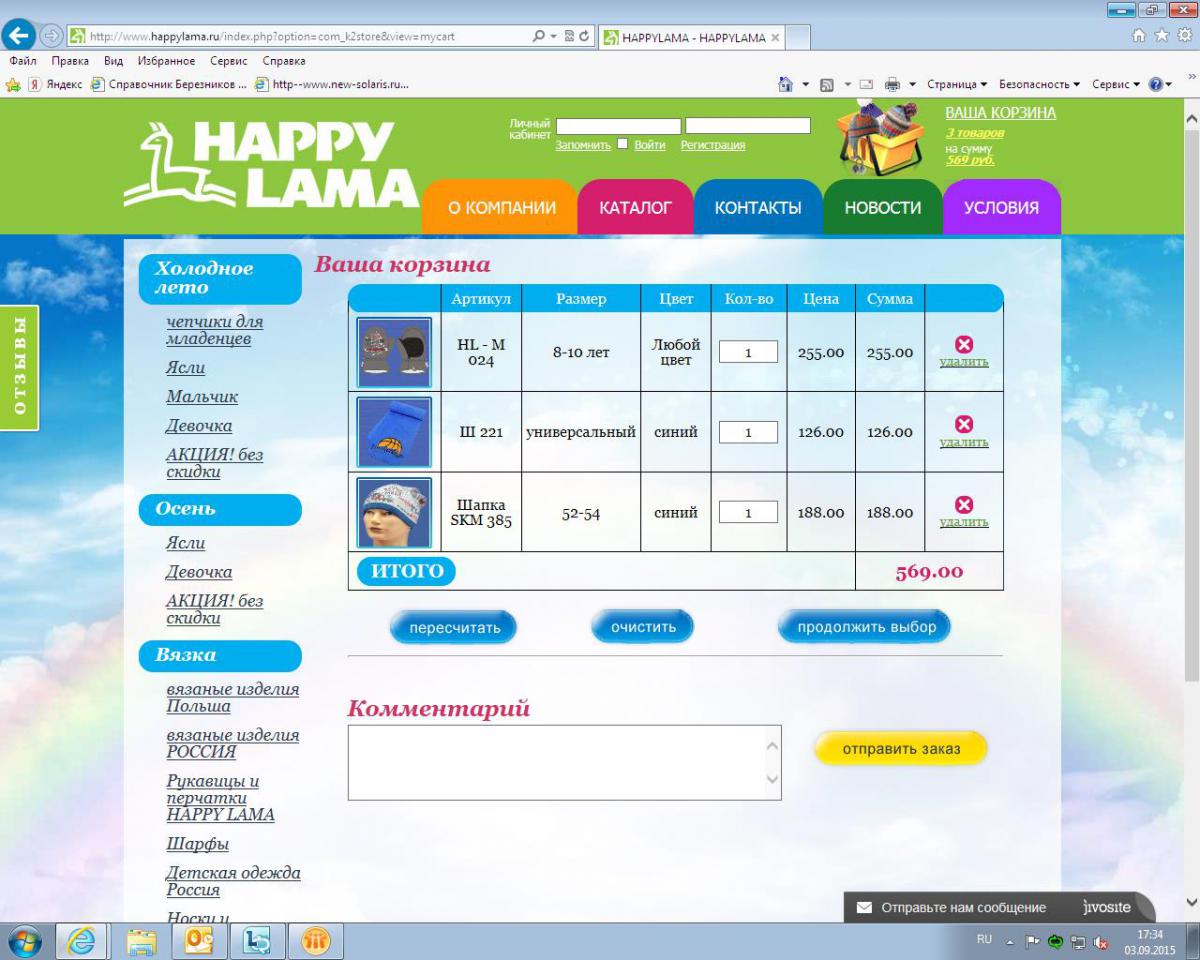
Task: Expand the Страница dropdown menu
Action: pos(956,85)
